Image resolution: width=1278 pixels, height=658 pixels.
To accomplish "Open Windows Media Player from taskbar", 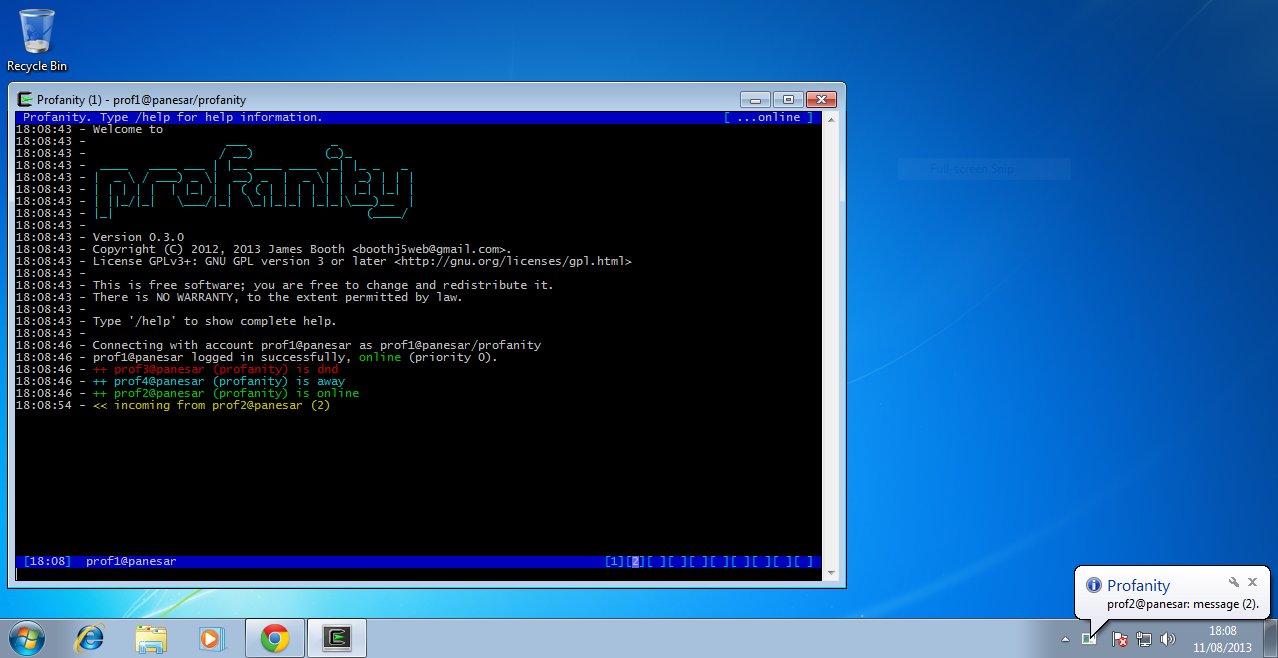I will (x=212, y=638).
